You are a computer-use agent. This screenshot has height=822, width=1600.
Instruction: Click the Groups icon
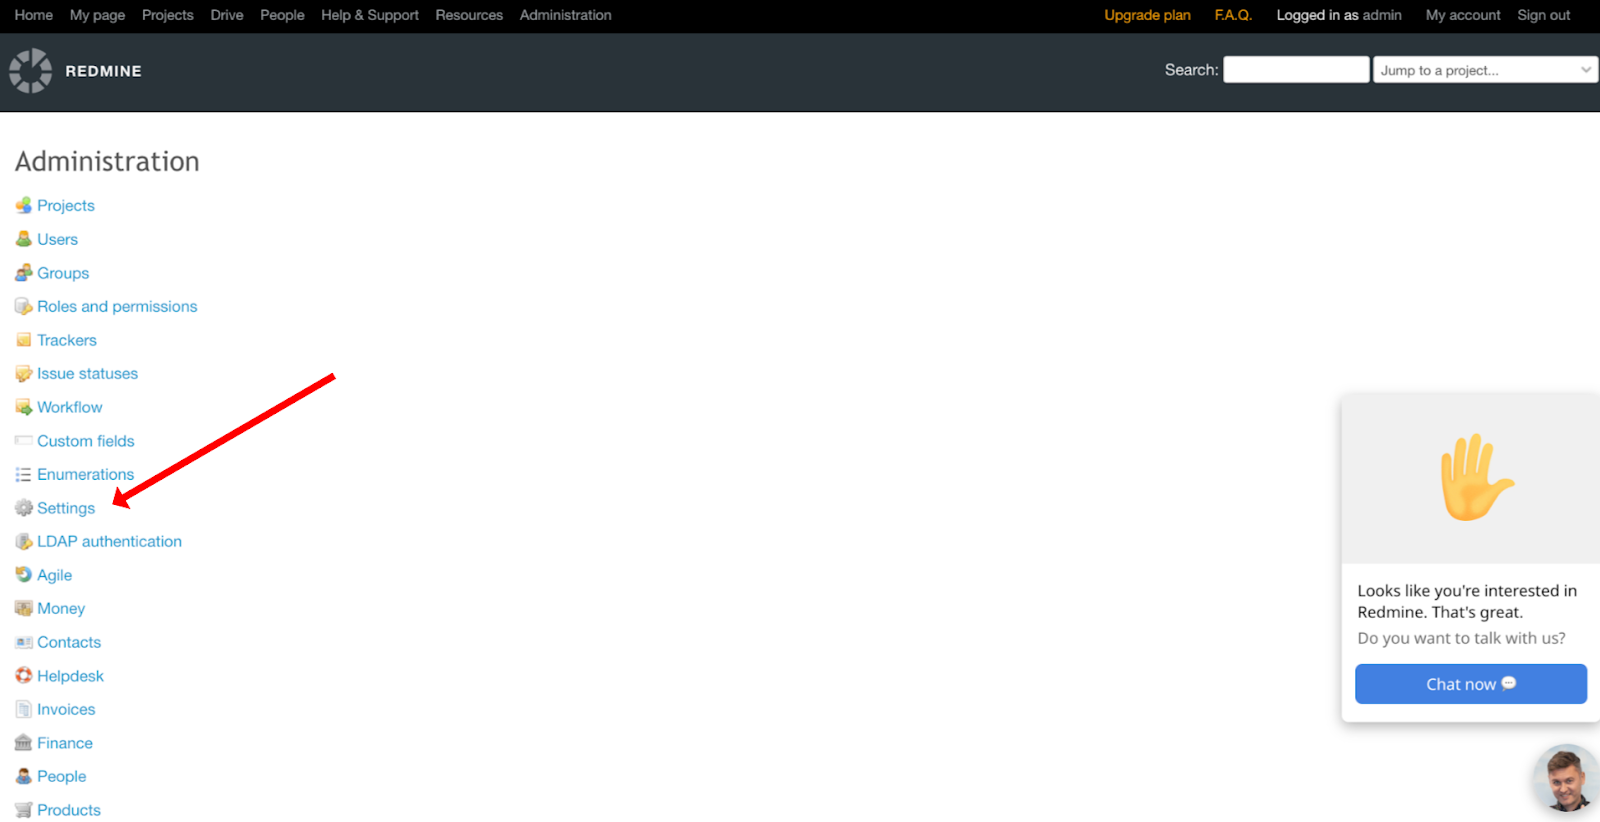click(x=24, y=273)
